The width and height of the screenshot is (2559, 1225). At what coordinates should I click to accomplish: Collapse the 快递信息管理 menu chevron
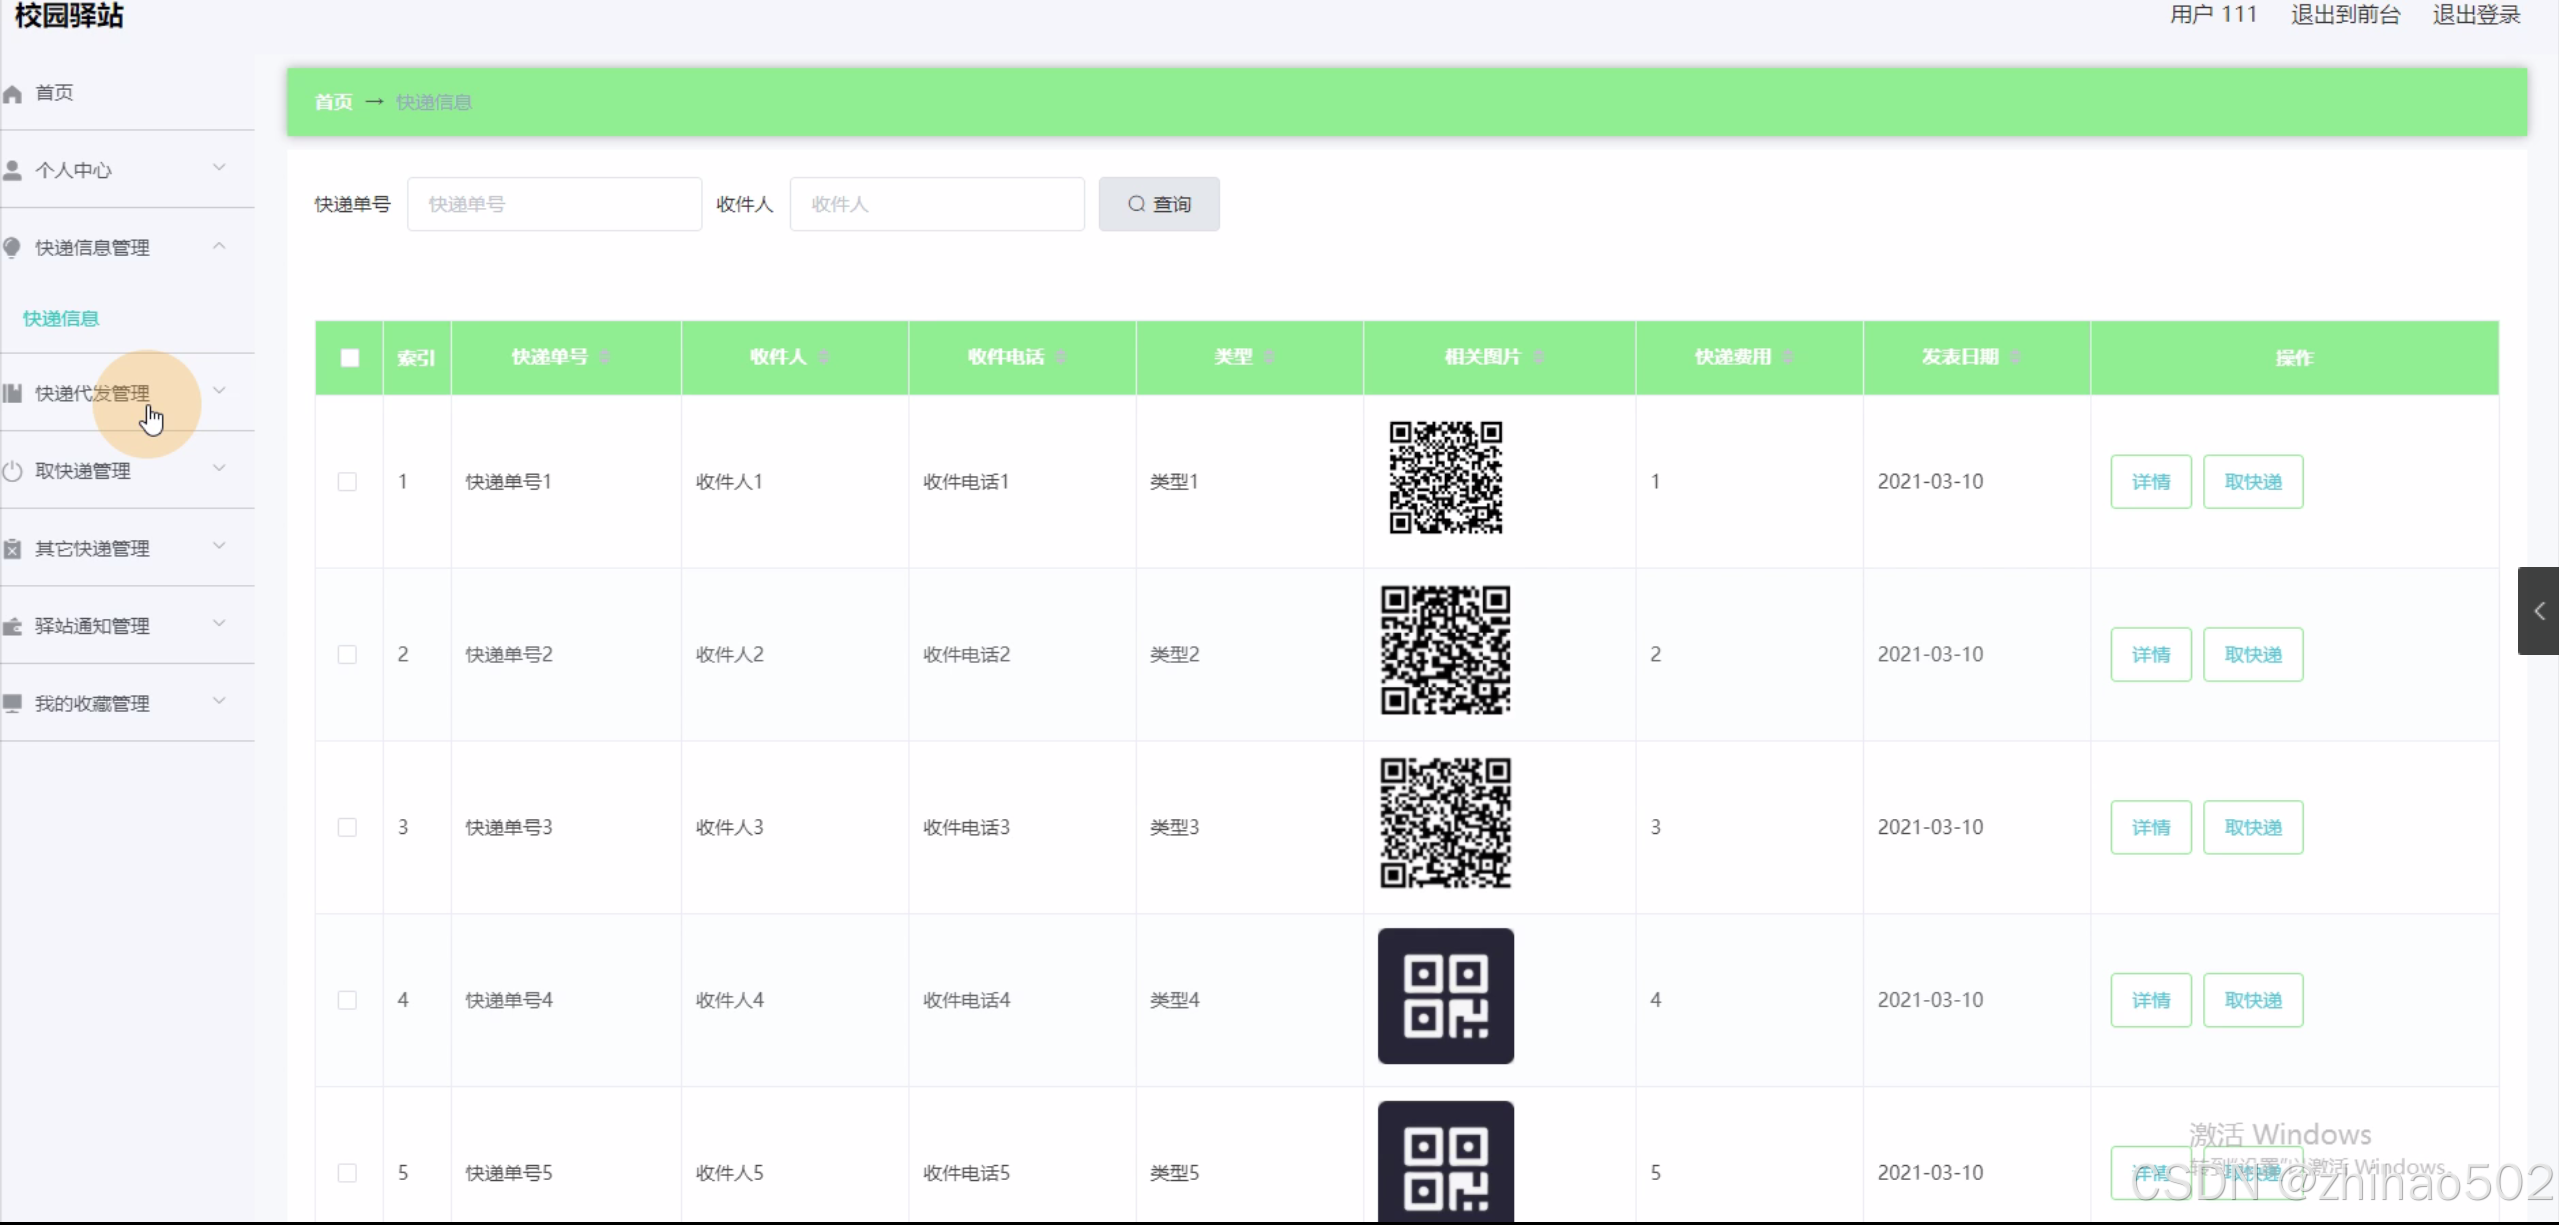[x=219, y=246]
